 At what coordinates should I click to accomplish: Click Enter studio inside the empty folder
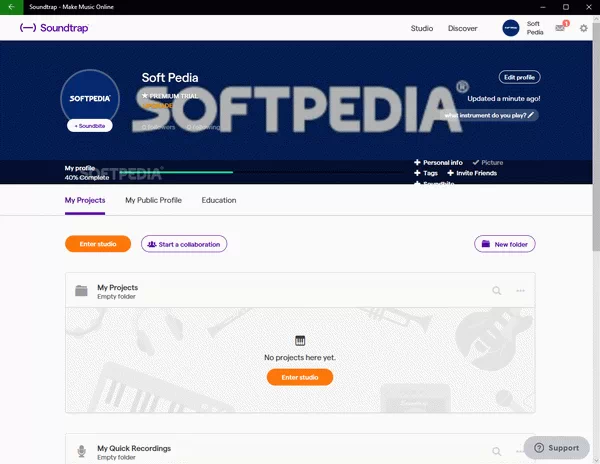point(300,377)
